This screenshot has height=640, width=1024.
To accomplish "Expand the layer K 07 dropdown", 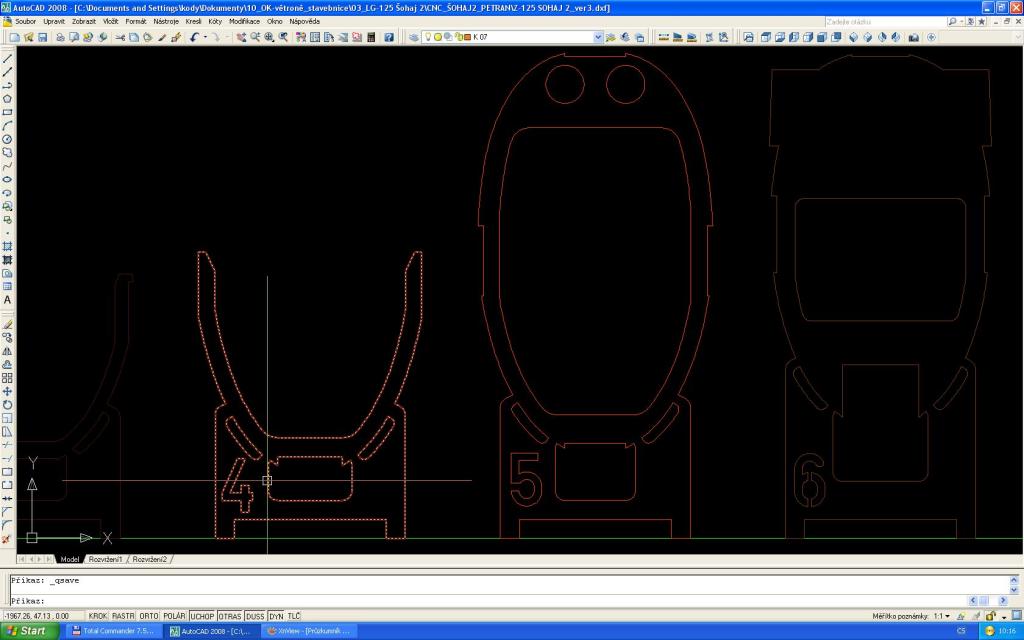I will 598,37.
